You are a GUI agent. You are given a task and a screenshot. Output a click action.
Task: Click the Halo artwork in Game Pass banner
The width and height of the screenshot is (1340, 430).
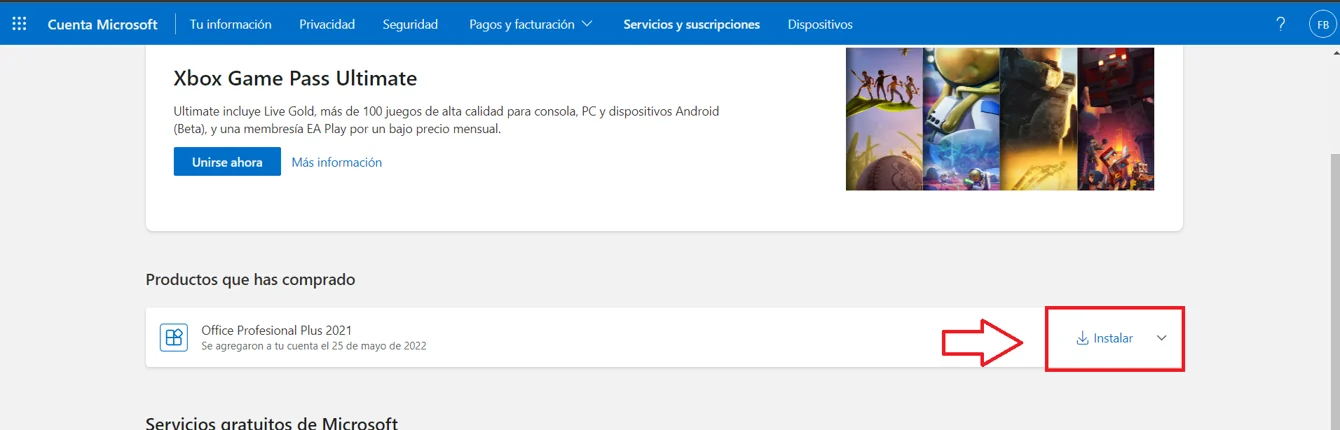(x=1038, y=119)
